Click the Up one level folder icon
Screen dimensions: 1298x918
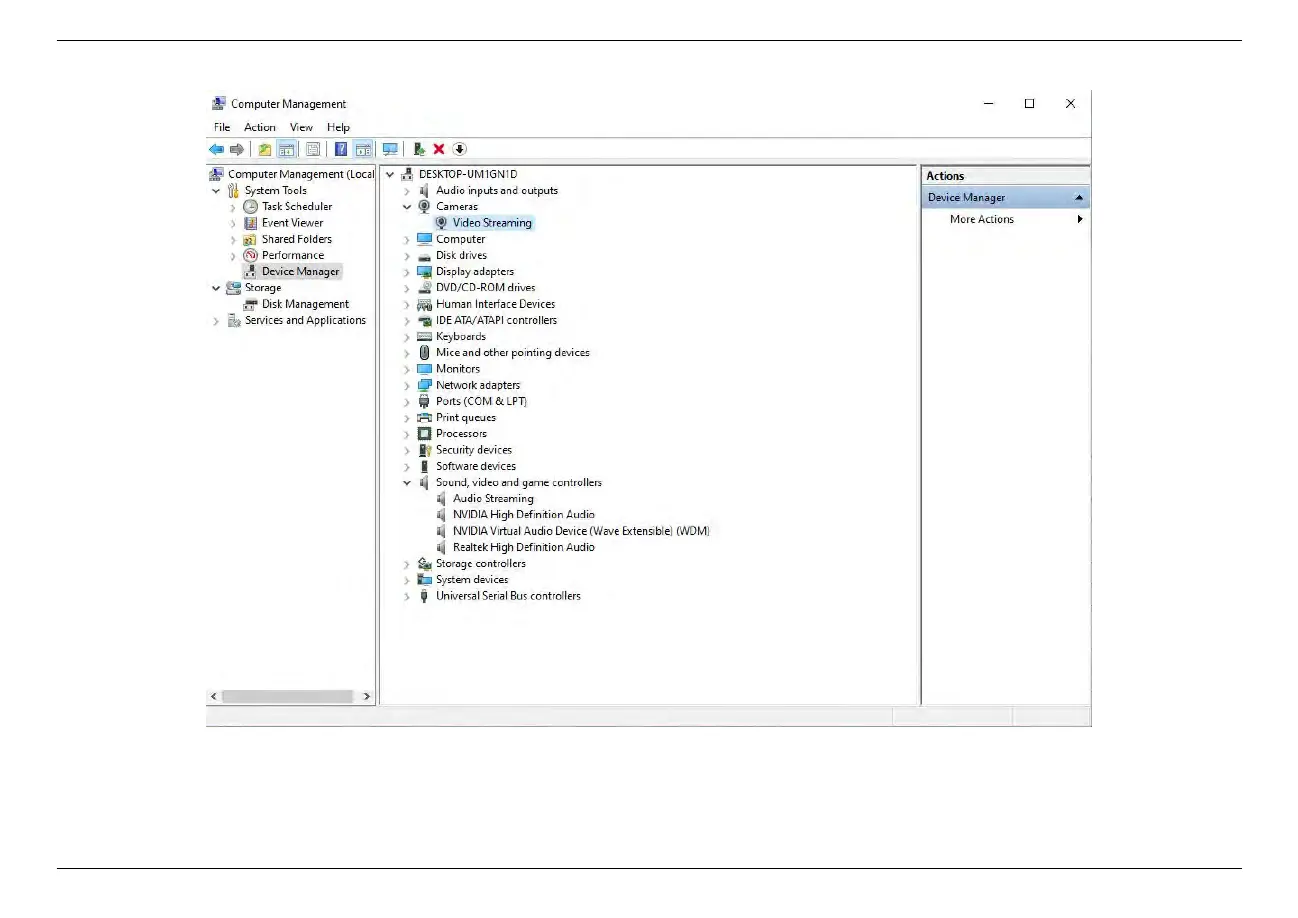click(264, 149)
